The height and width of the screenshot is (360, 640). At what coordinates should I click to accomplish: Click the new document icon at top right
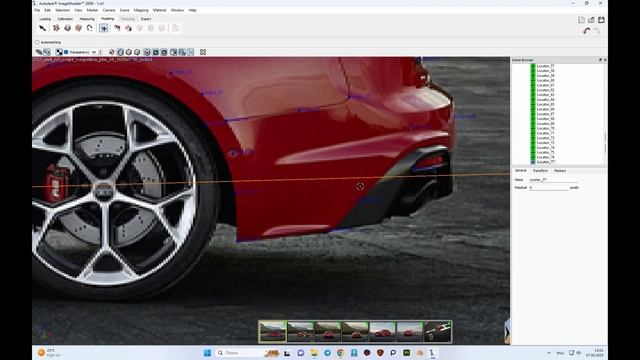(581, 20)
